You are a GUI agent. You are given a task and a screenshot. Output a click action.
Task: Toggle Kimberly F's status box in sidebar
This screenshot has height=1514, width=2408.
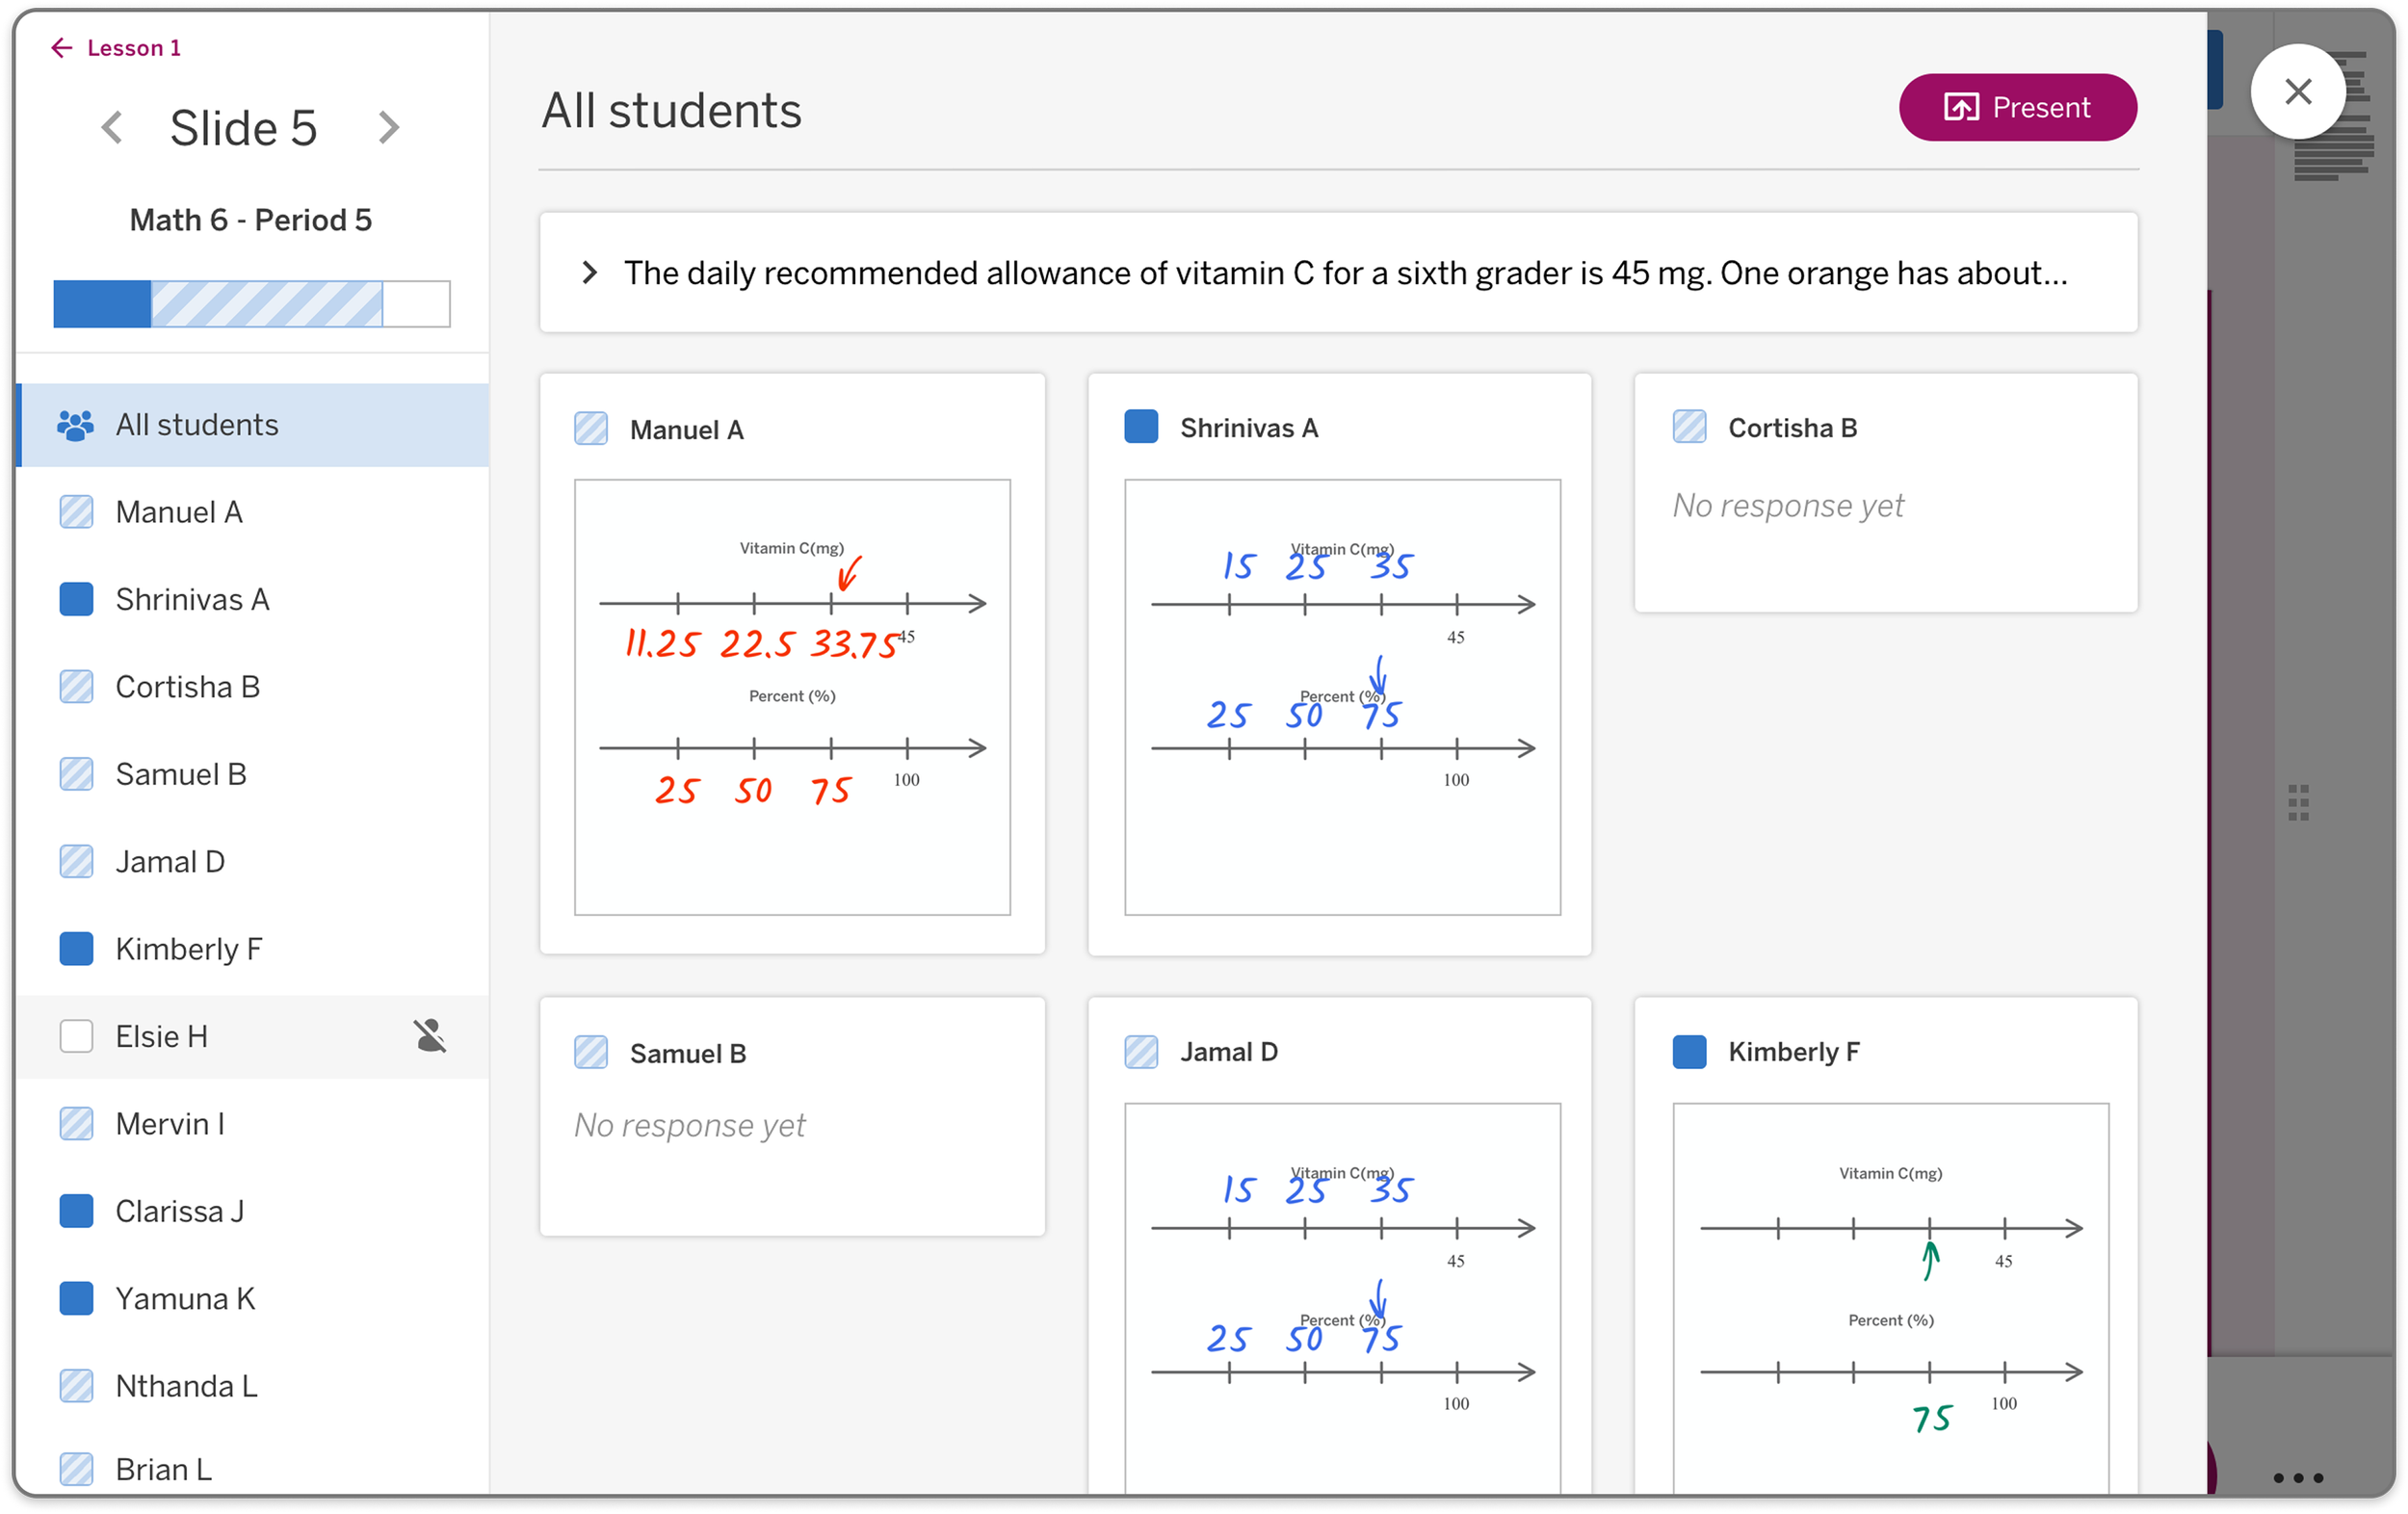(76, 949)
